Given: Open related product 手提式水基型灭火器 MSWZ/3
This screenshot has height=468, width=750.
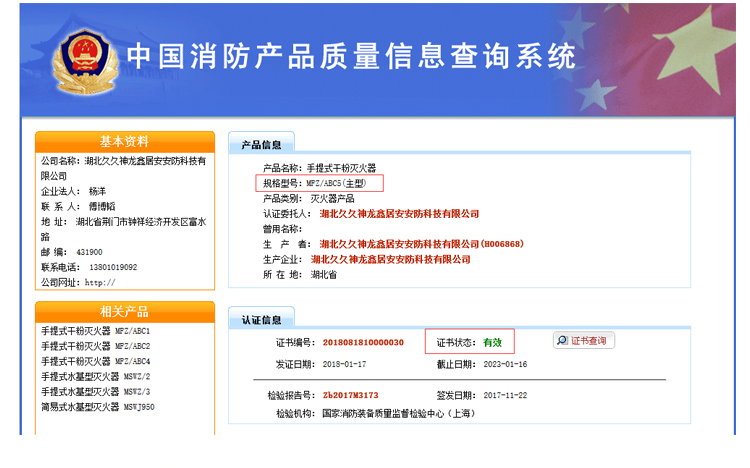Looking at the screenshot, I should click(95, 392).
